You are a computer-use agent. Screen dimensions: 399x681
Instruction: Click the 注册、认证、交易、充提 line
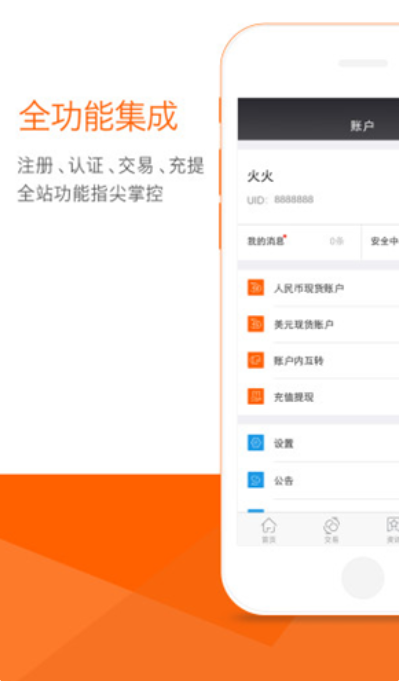pyautogui.click(x=111, y=166)
